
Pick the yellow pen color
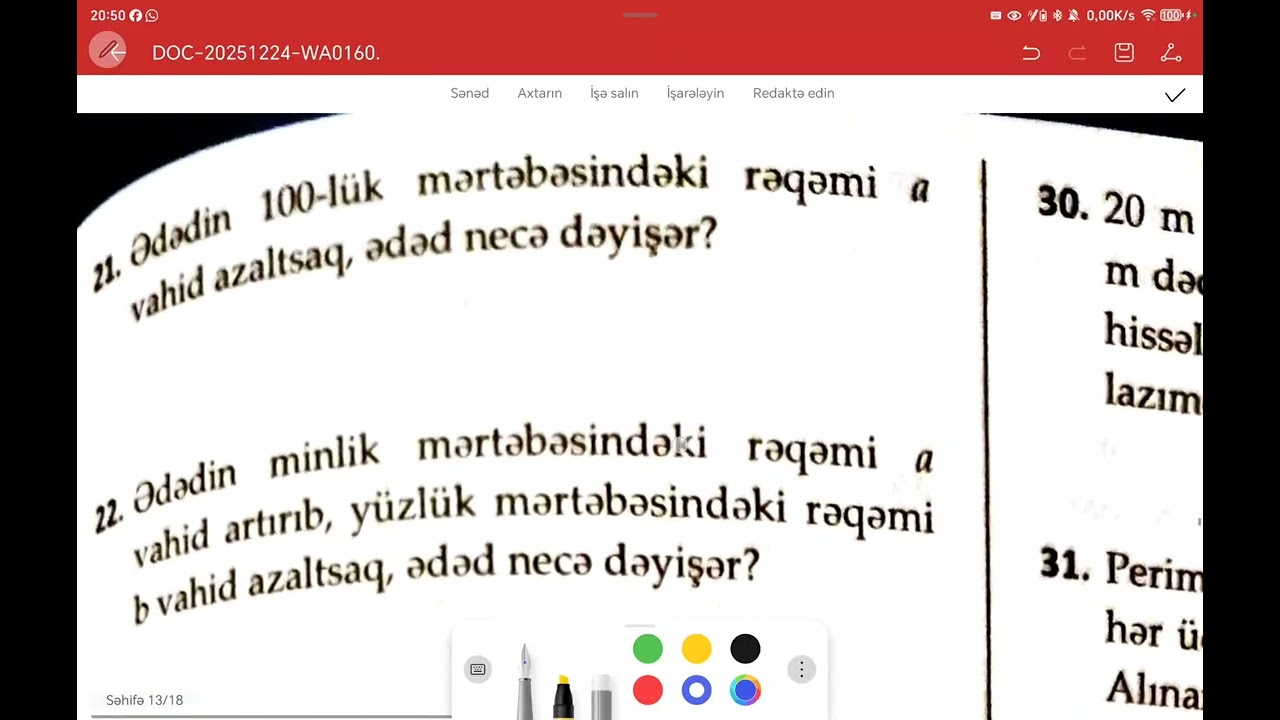pyautogui.click(x=697, y=649)
